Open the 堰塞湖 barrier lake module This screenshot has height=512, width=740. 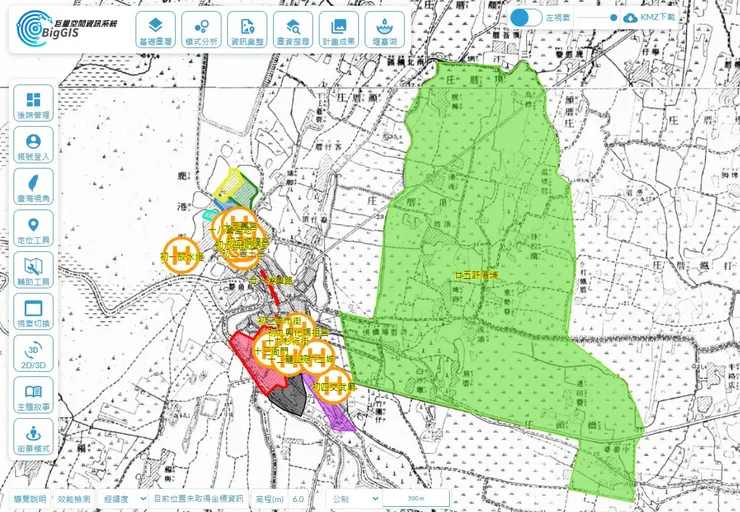click(x=384, y=30)
